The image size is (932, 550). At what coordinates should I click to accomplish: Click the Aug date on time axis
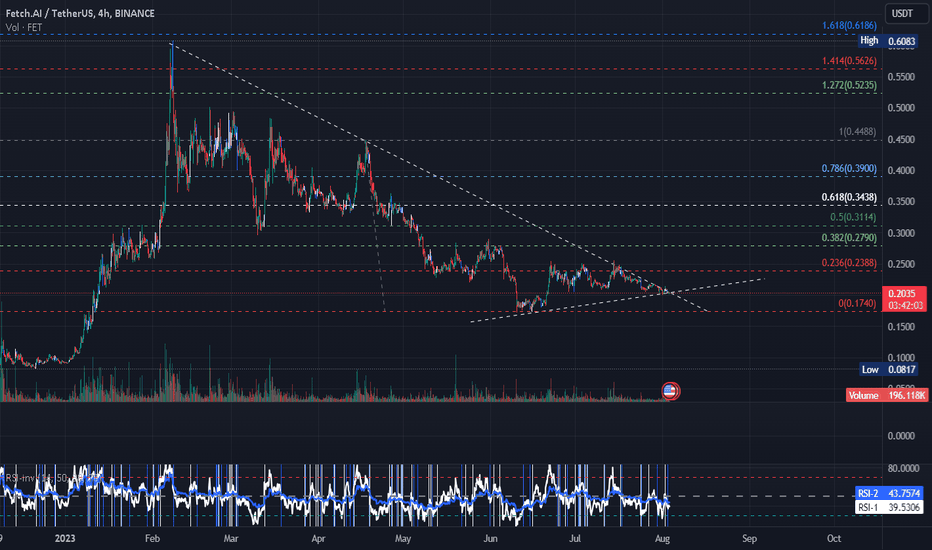(x=662, y=539)
